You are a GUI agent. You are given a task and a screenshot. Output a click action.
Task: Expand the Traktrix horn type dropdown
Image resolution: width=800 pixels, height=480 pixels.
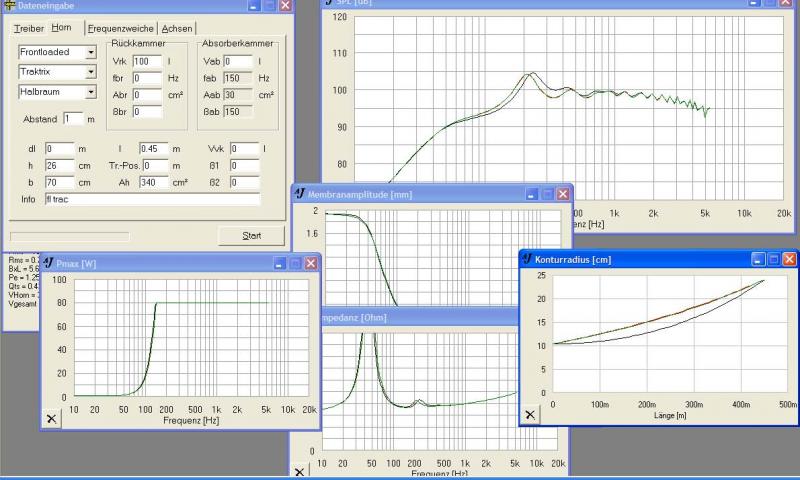91,72
